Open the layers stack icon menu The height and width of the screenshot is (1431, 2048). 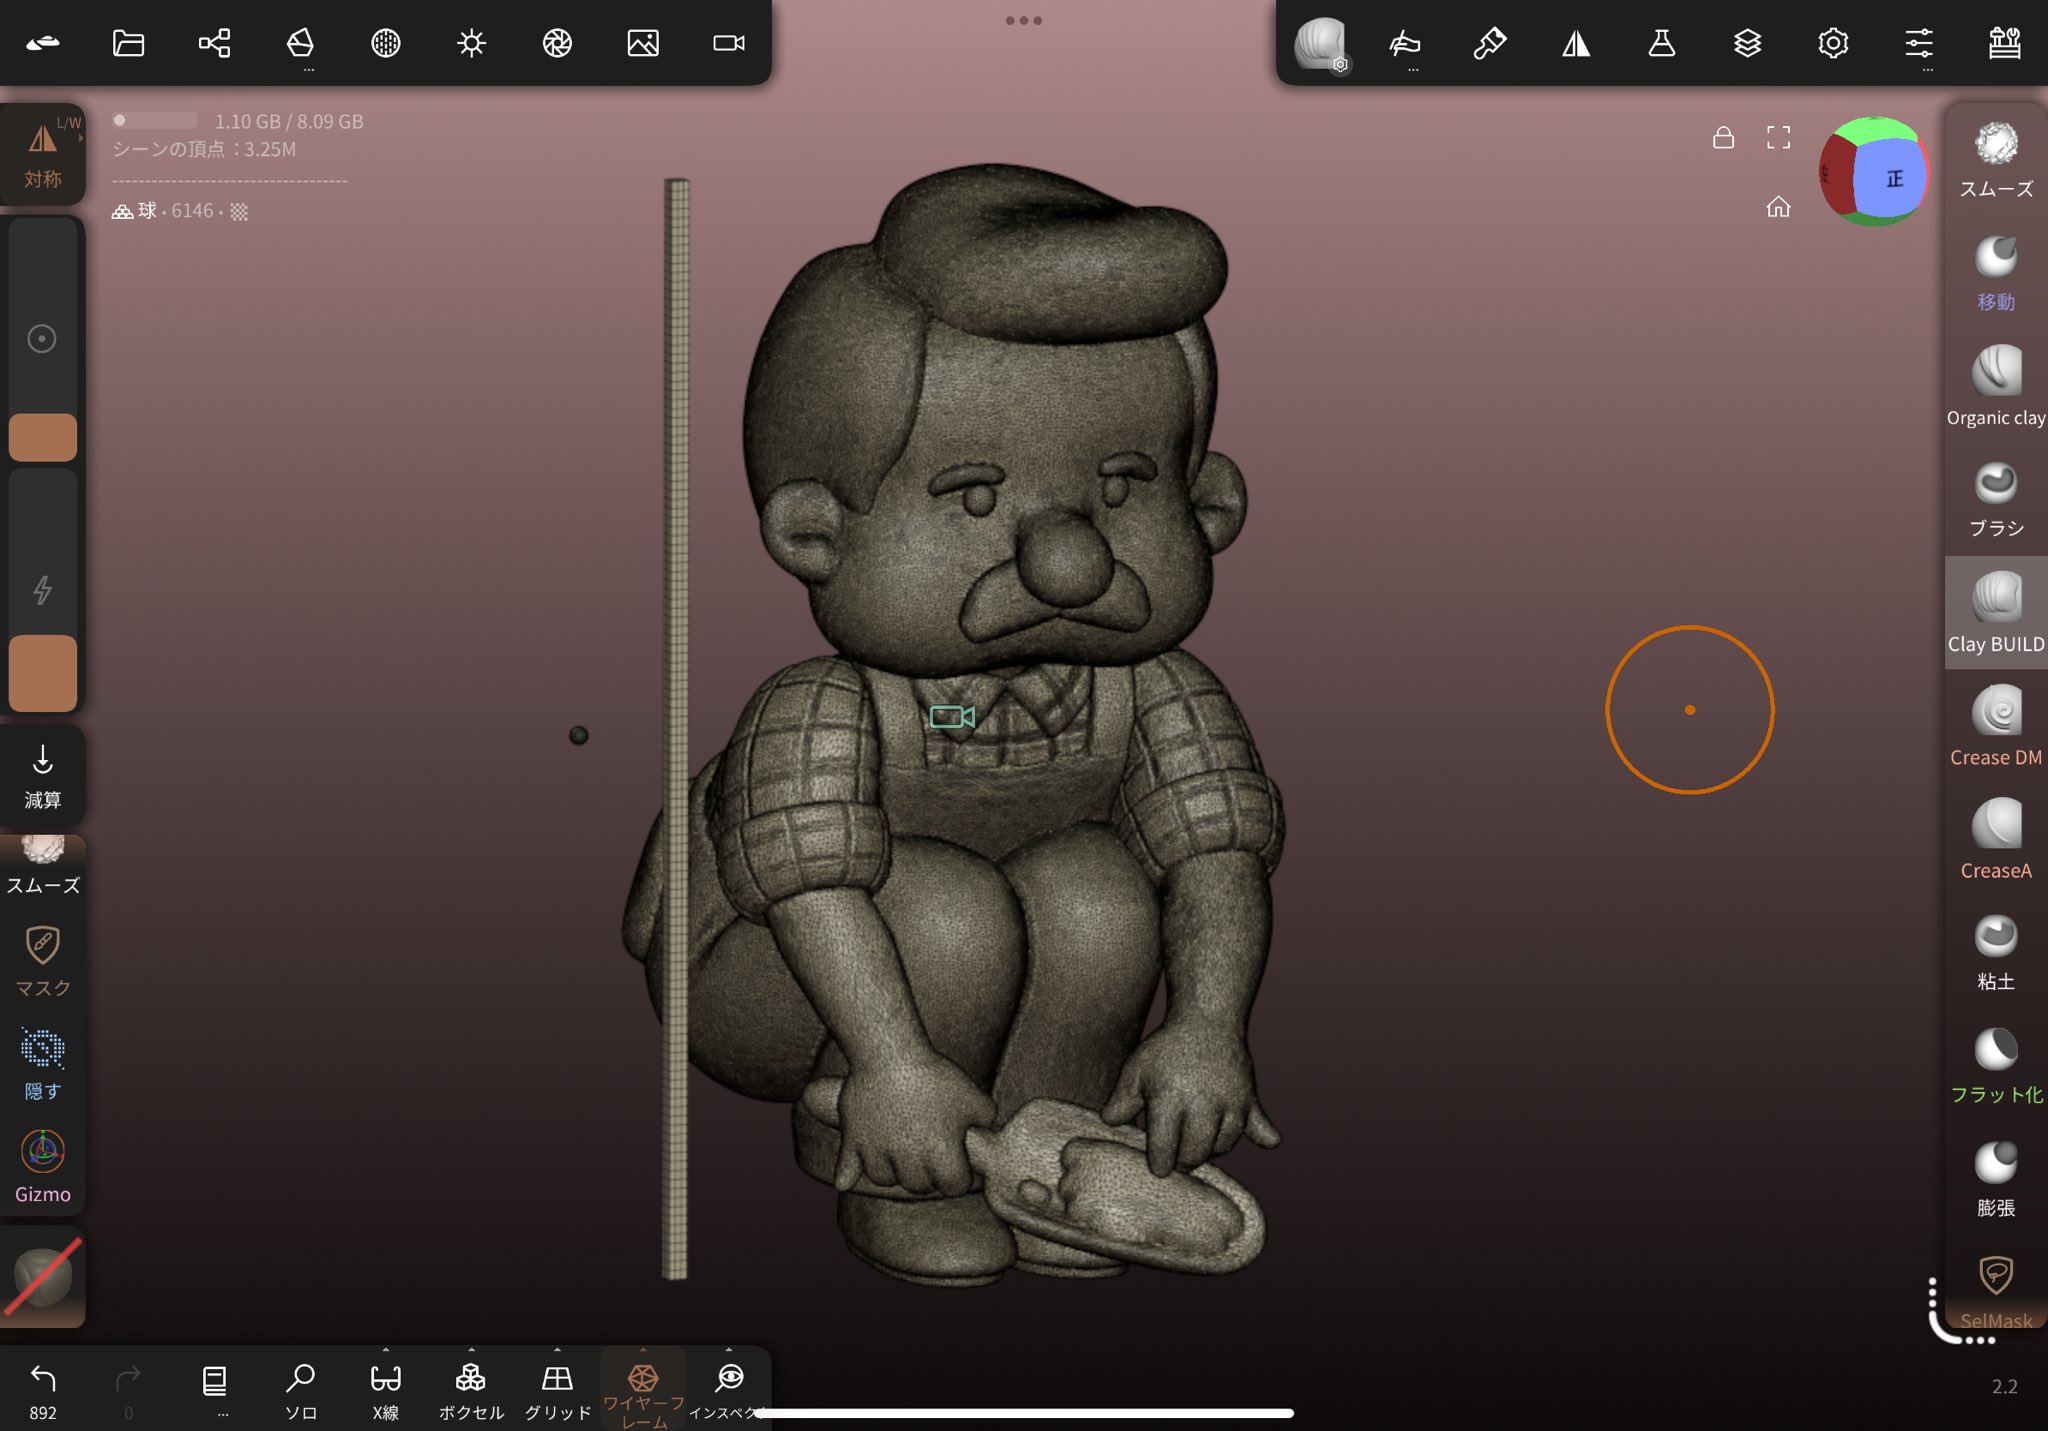point(1747,43)
